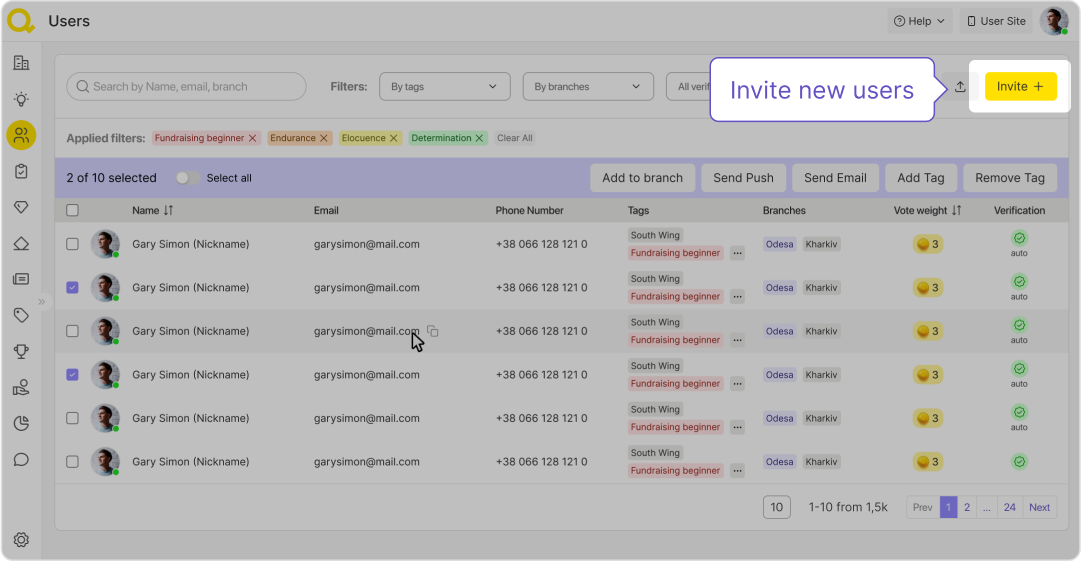
Task: Open the By branches dropdown
Action: coord(587,87)
